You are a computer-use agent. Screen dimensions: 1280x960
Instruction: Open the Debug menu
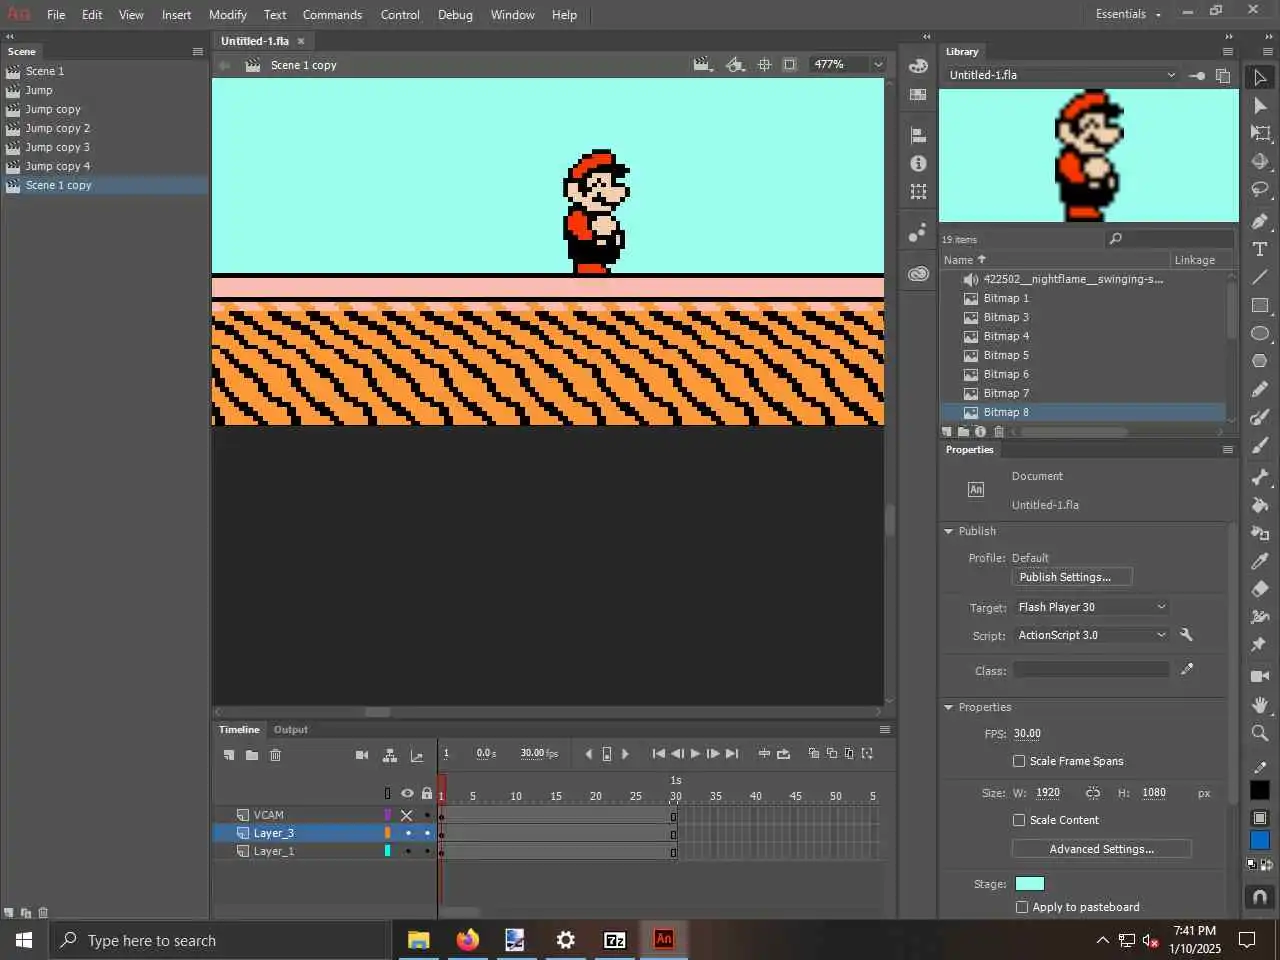[455, 15]
